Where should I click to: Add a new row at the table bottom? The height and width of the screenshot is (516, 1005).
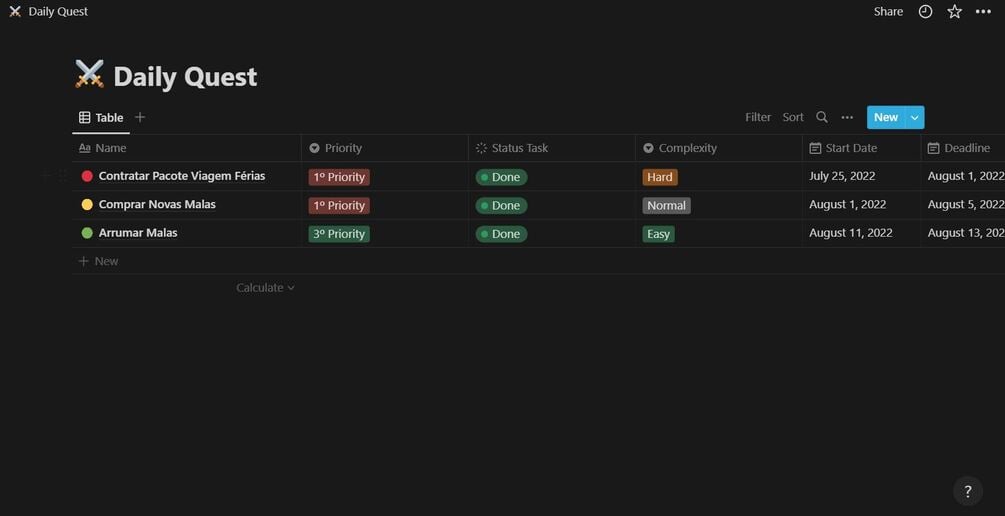(106, 261)
